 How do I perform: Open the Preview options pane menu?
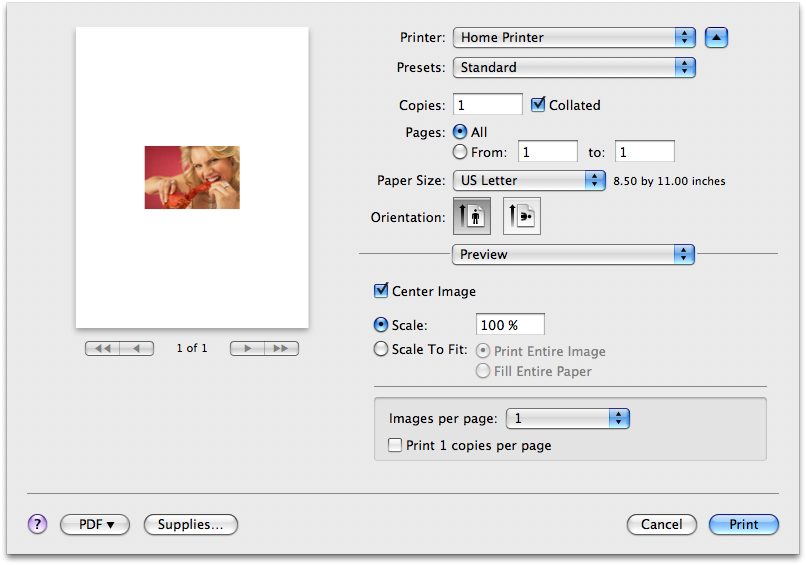point(574,254)
